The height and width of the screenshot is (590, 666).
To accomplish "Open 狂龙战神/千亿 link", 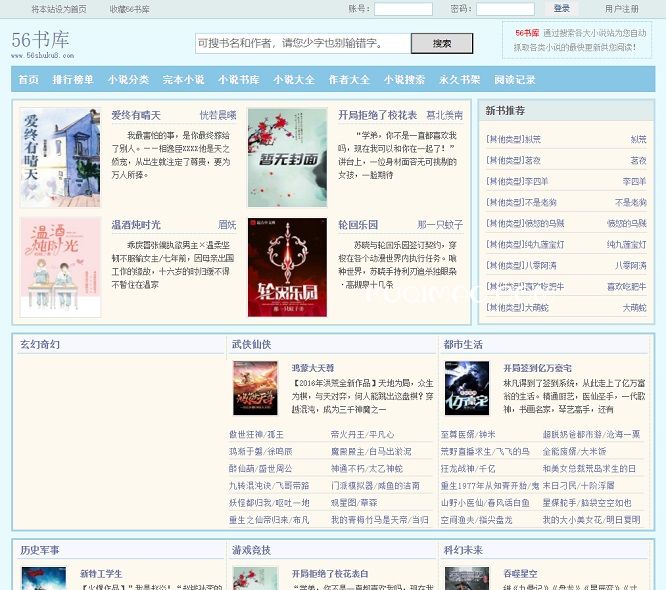I will [468, 469].
